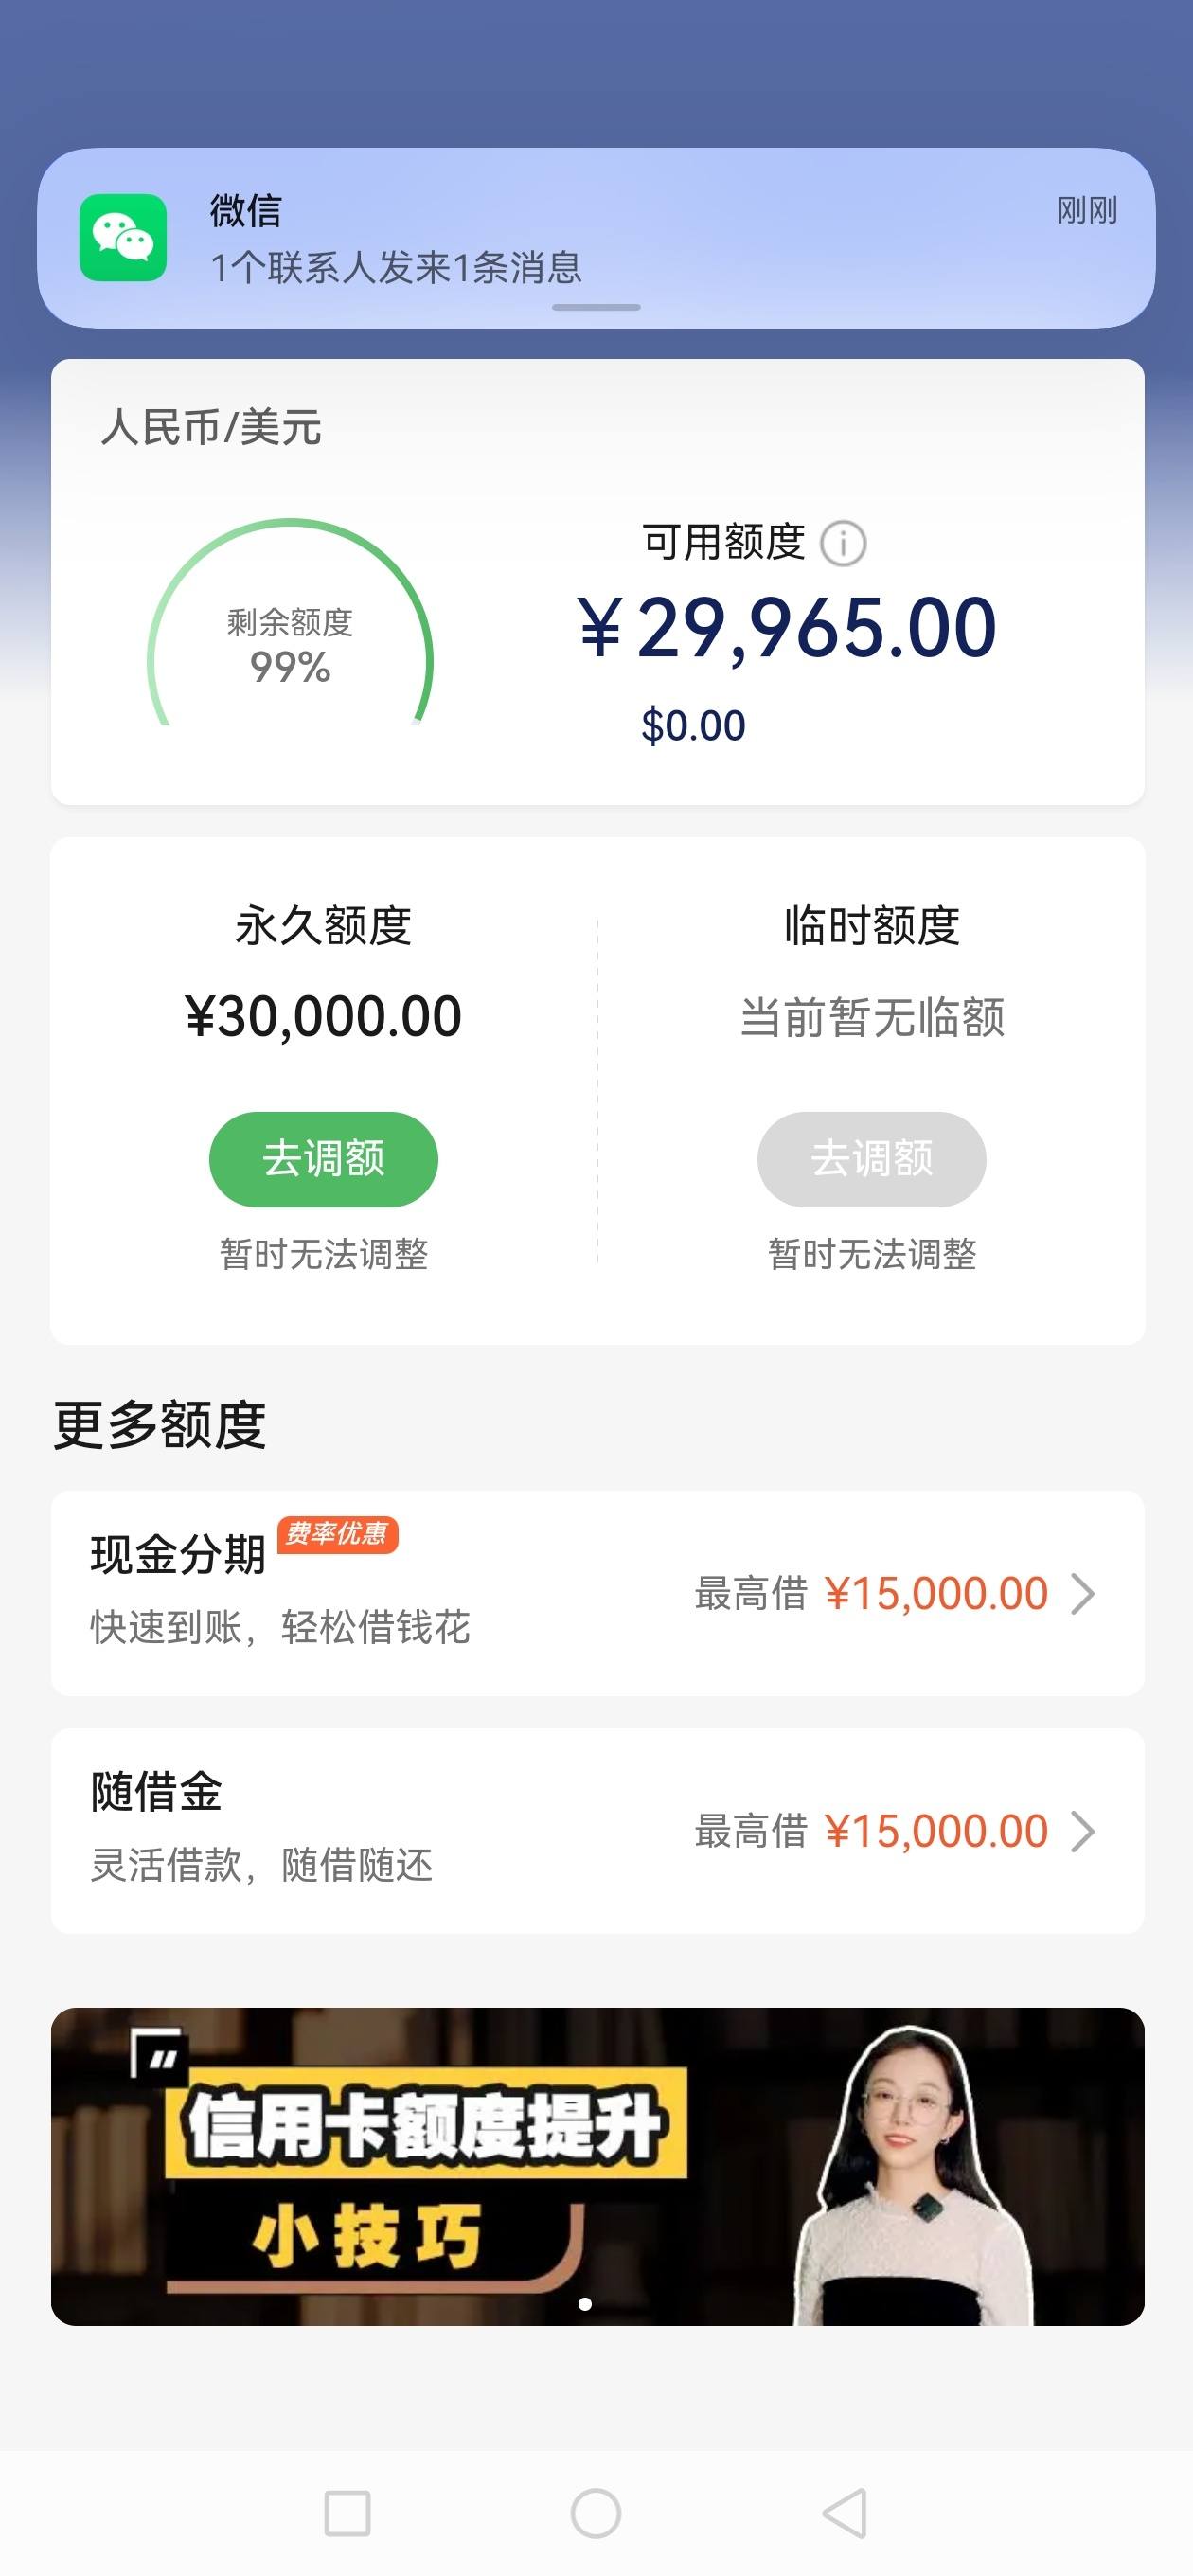Open the 信用卡额度提升小技巧 banner

coord(597,2166)
